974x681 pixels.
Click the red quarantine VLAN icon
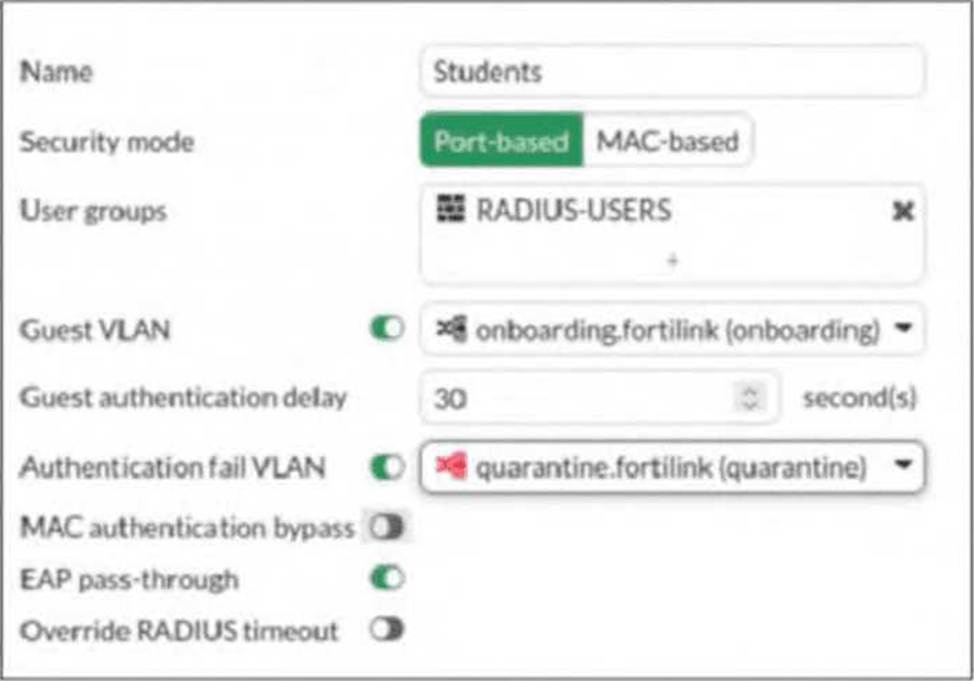pos(452,467)
